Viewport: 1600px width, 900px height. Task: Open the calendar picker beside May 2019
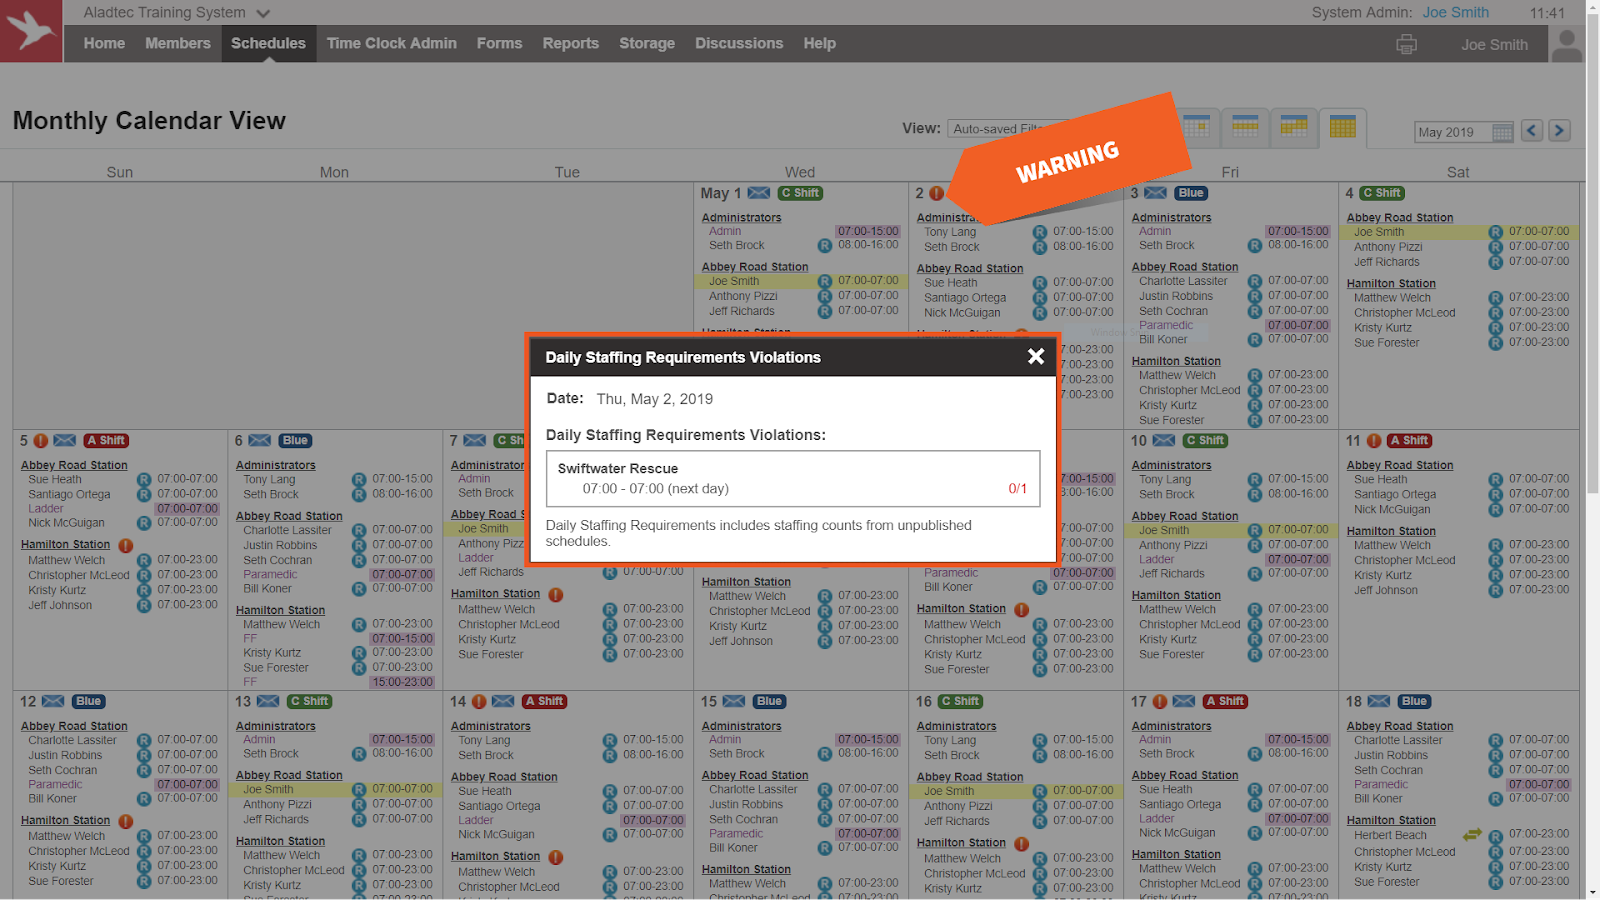1502,132
